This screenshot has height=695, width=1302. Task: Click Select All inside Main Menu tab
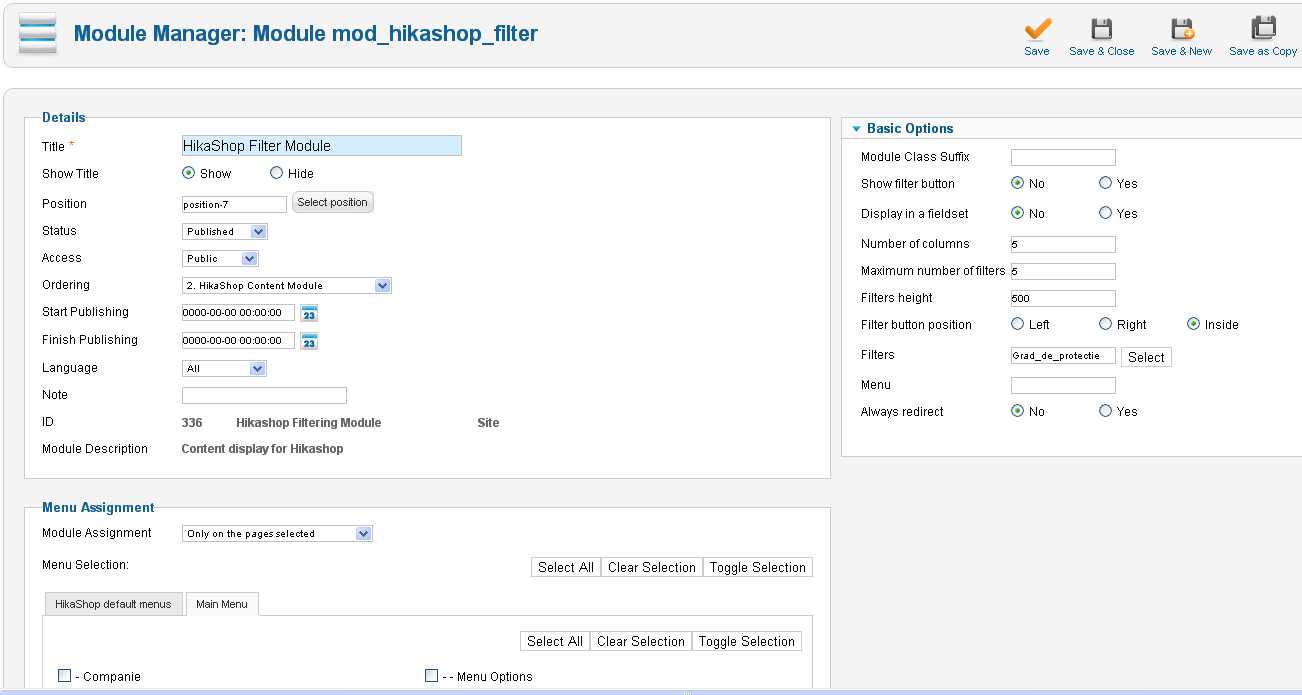(555, 641)
